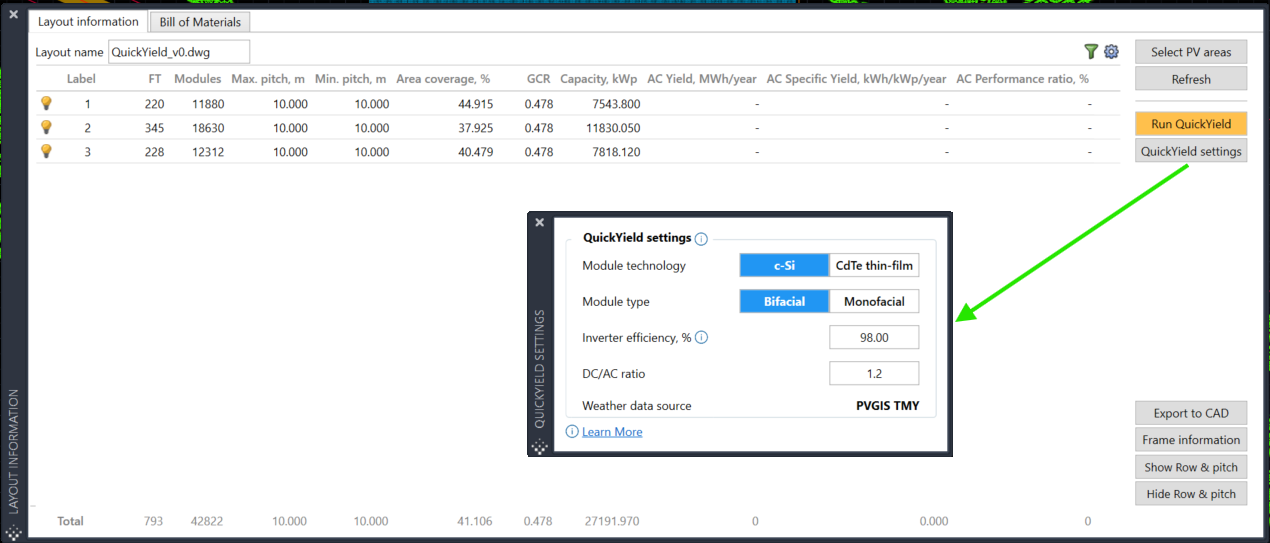Click the Layout name text field
Image resolution: width=1270 pixels, height=543 pixels.
pos(178,52)
